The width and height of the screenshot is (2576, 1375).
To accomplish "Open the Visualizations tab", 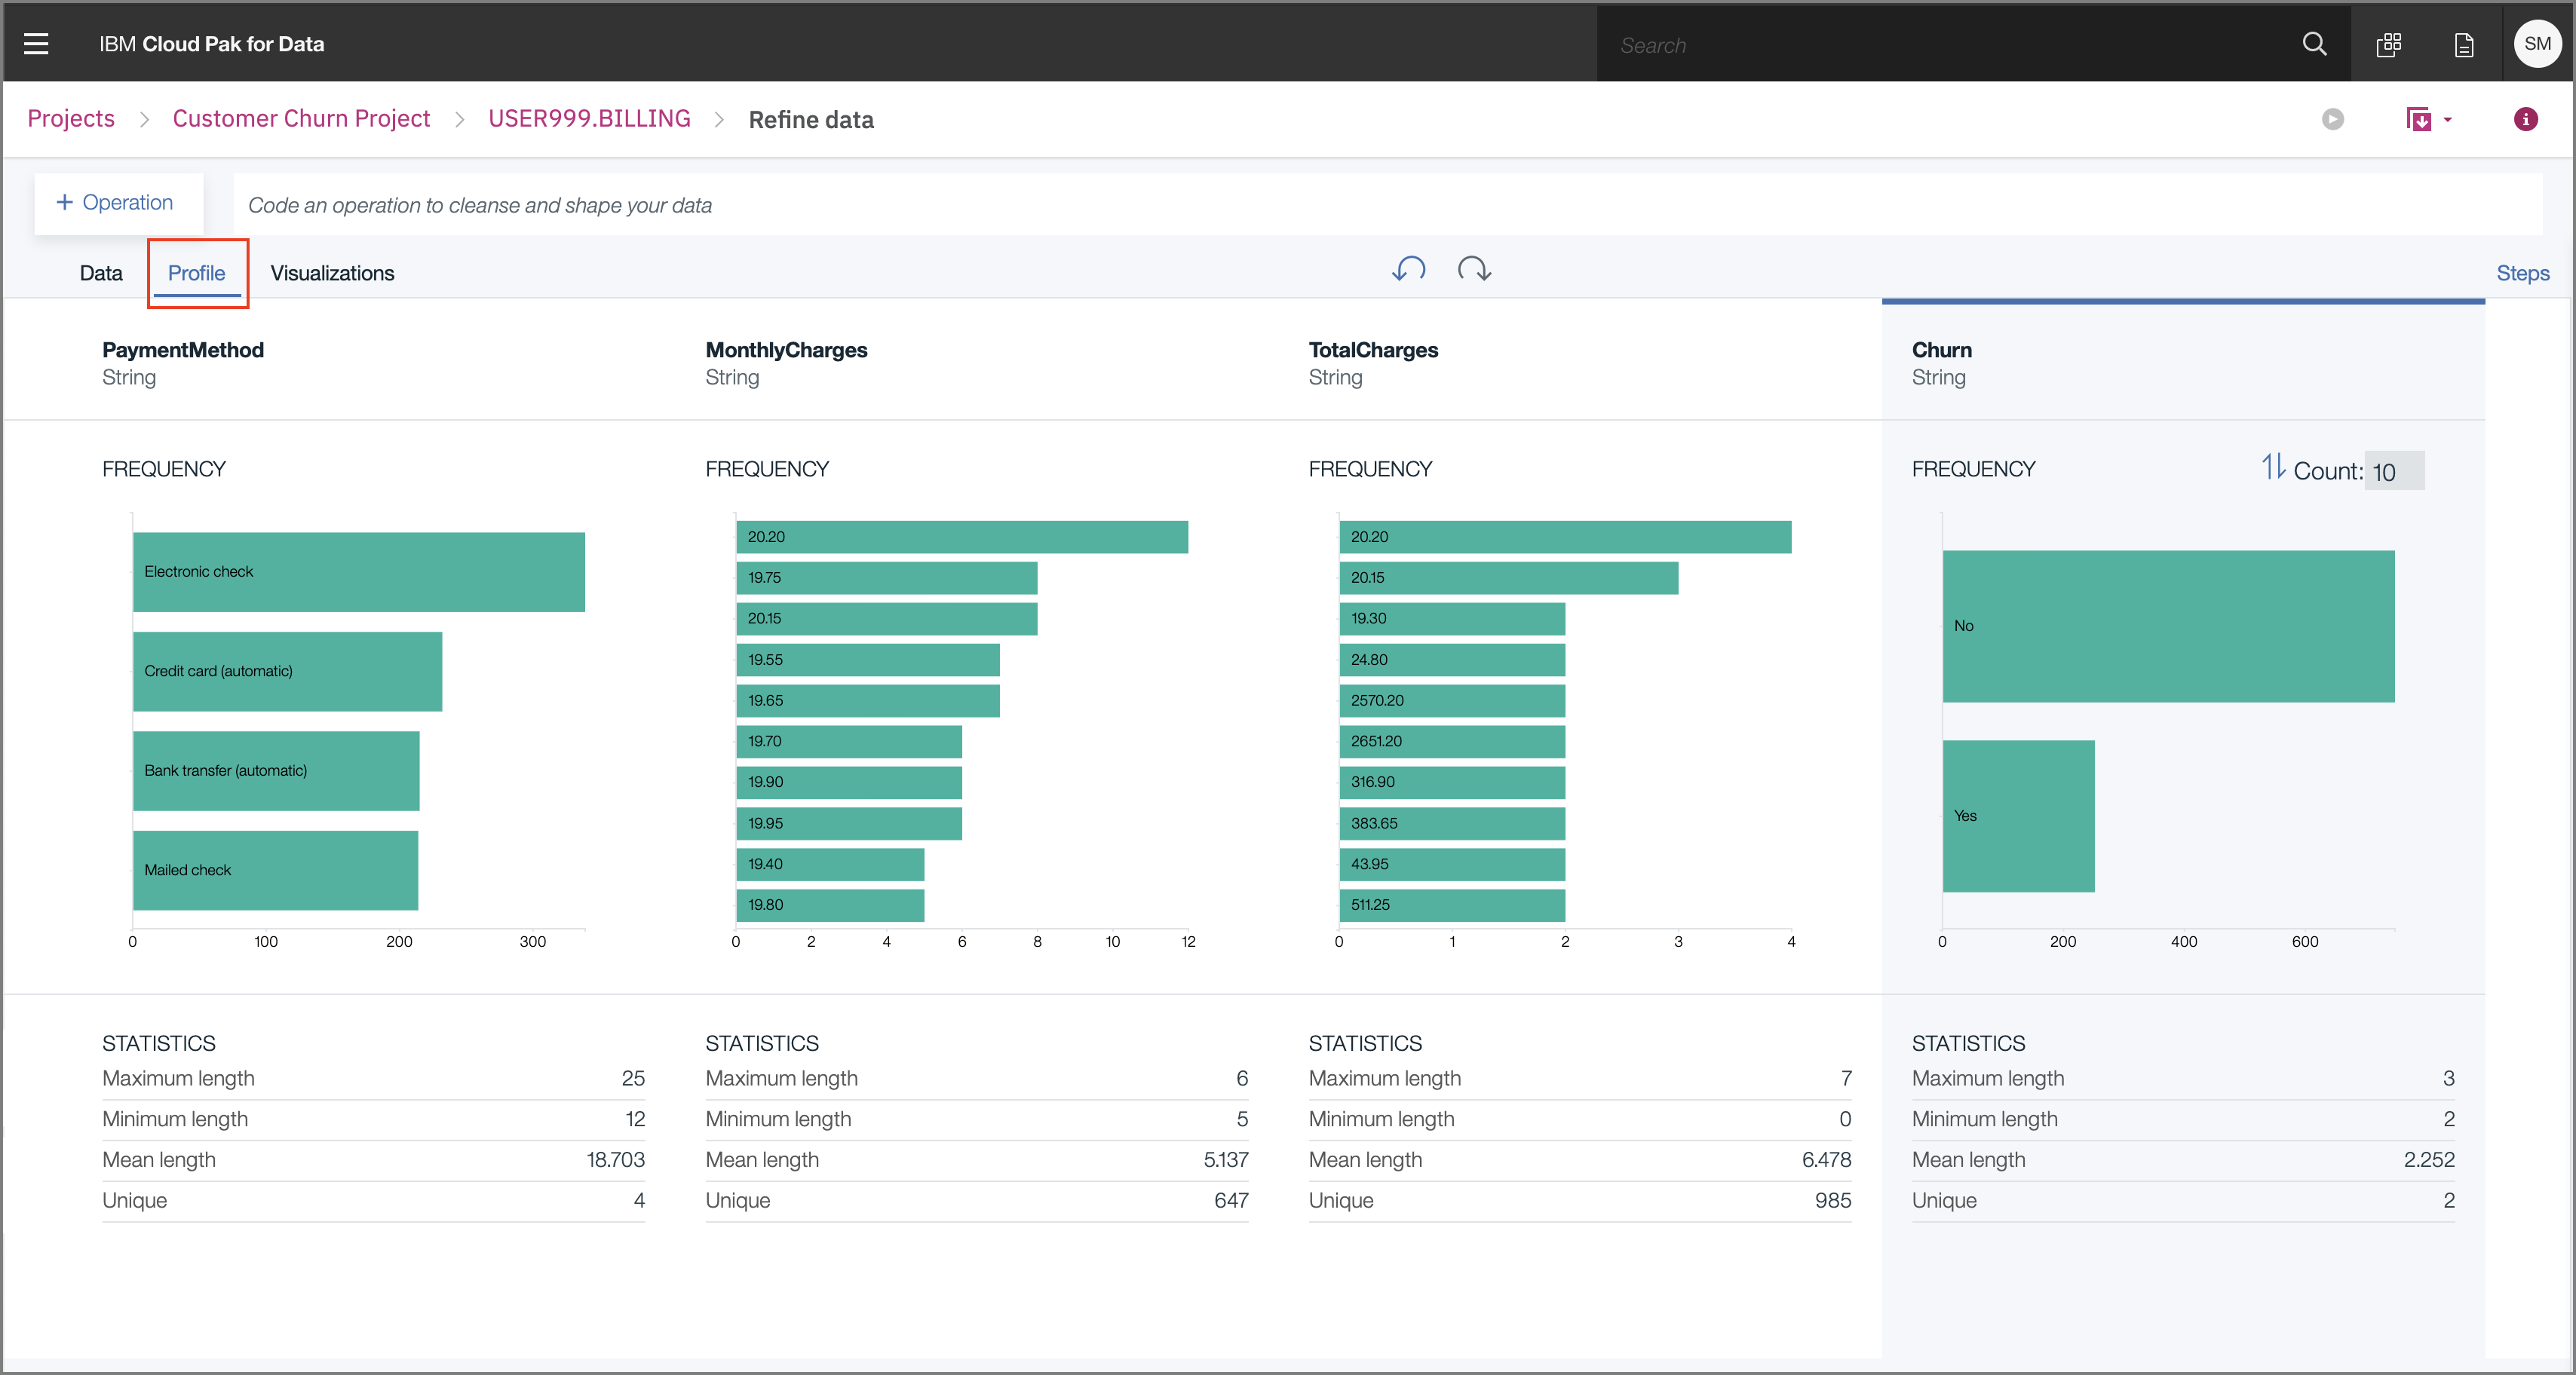I will pyautogui.click(x=332, y=273).
